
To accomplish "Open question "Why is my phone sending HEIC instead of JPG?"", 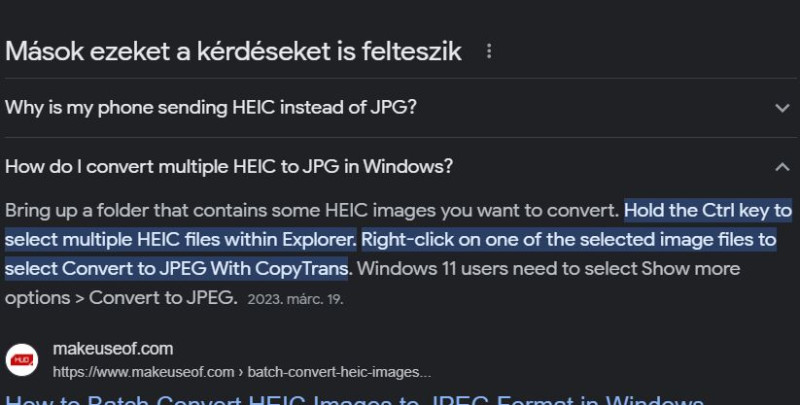I will pyautogui.click(x=211, y=108).
